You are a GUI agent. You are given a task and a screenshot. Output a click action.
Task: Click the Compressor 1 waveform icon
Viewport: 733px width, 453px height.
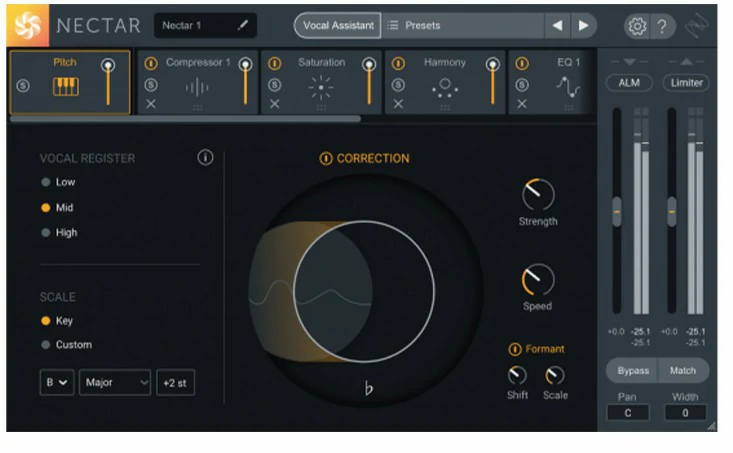click(197, 87)
